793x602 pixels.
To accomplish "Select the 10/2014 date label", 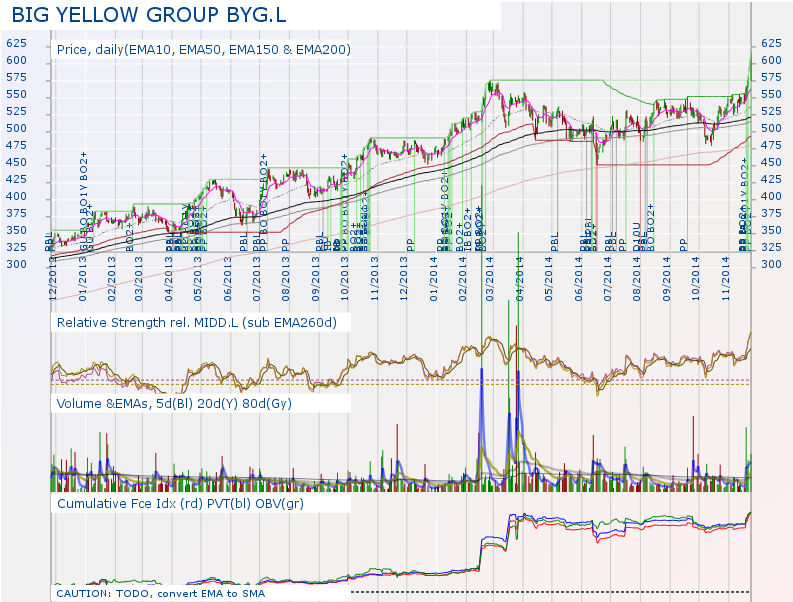I will tap(696, 279).
